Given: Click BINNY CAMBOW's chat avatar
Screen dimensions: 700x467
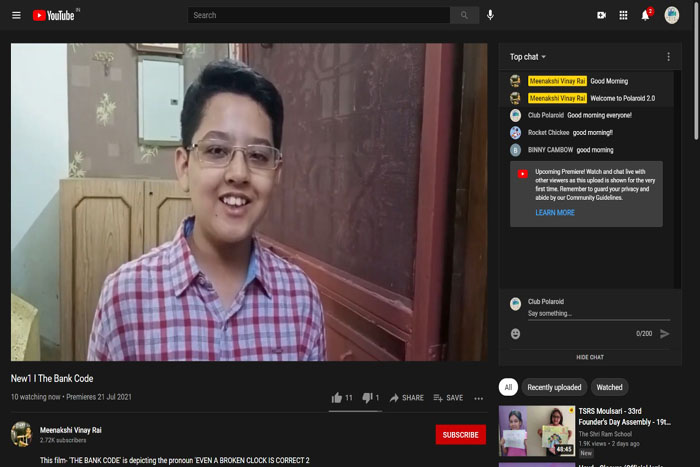Looking at the screenshot, I should 515,150.
